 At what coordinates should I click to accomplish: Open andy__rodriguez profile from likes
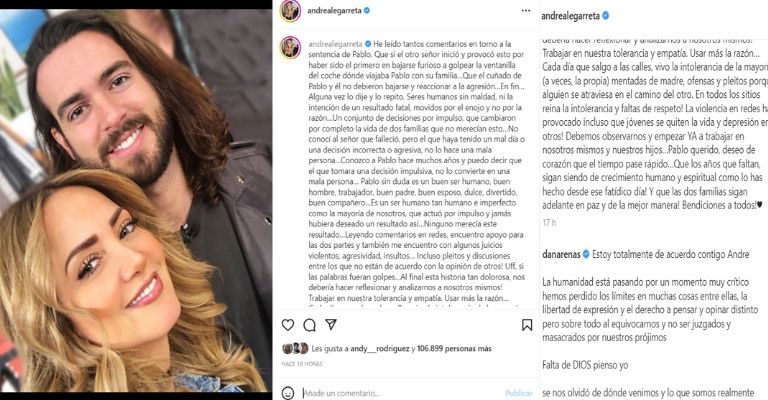380,349
